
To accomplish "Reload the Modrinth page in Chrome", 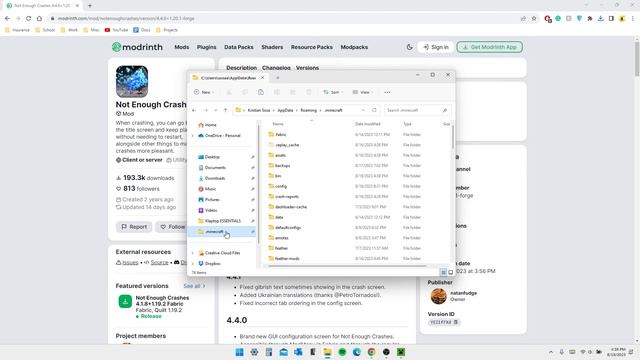I will click(x=29, y=18).
